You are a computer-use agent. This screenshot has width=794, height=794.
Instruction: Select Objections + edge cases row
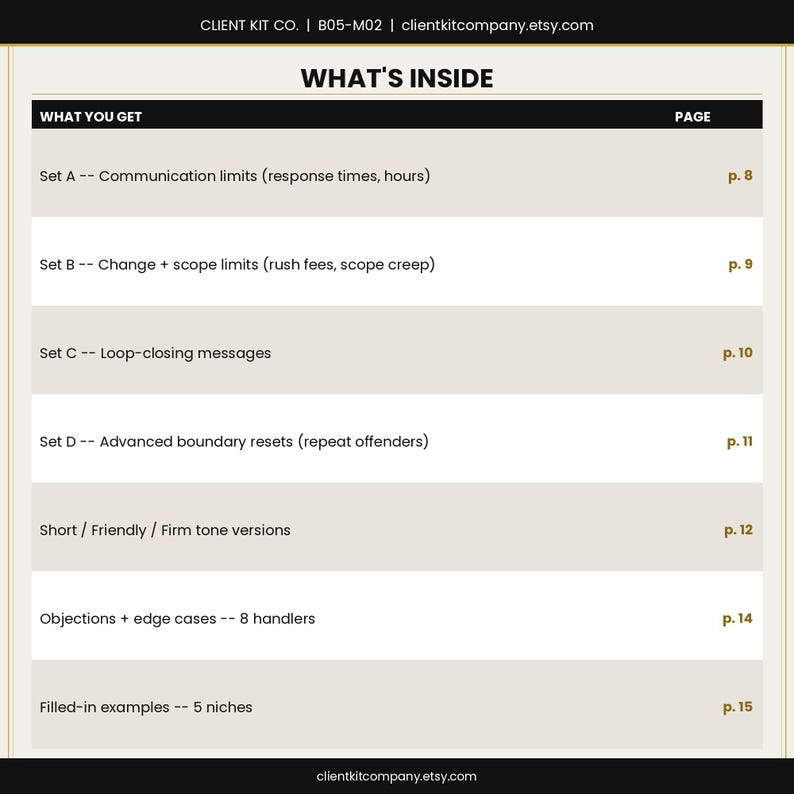tap(397, 616)
